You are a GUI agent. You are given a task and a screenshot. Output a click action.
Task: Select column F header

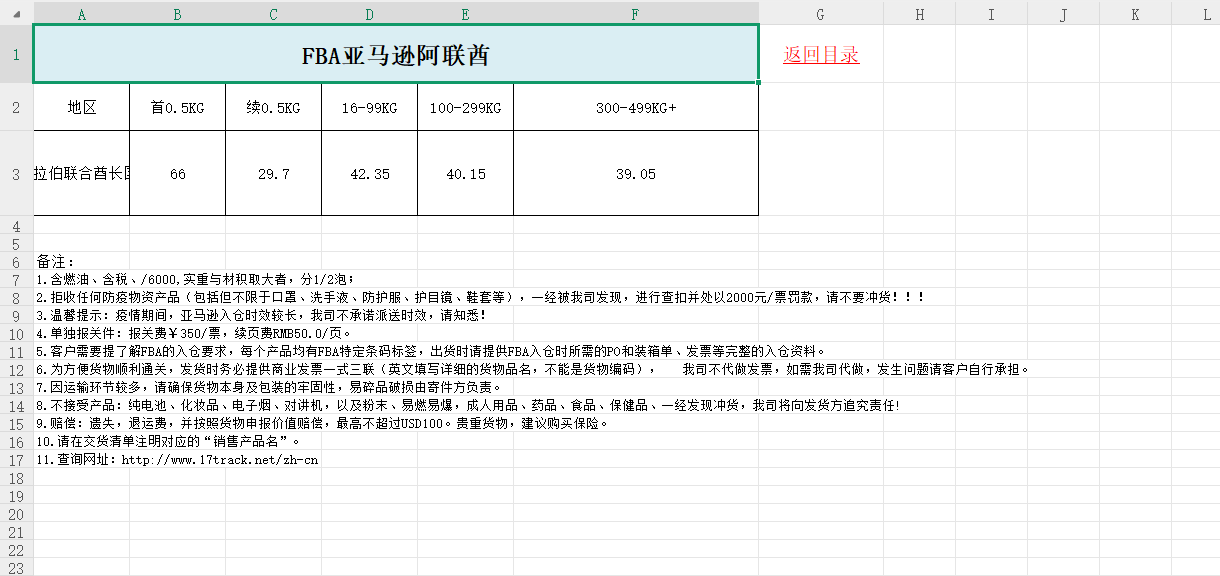tap(636, 14)
